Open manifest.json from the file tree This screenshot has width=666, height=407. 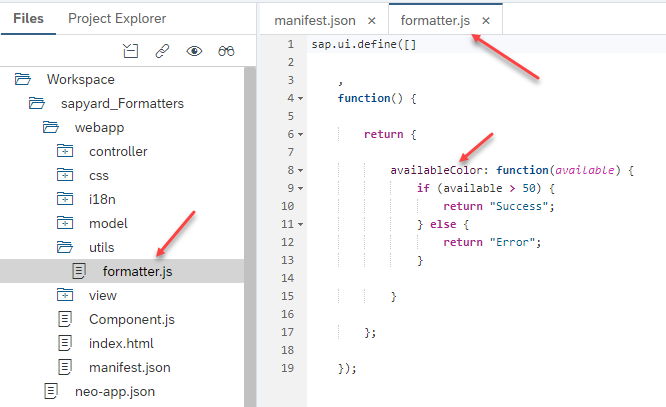(130, 367)
